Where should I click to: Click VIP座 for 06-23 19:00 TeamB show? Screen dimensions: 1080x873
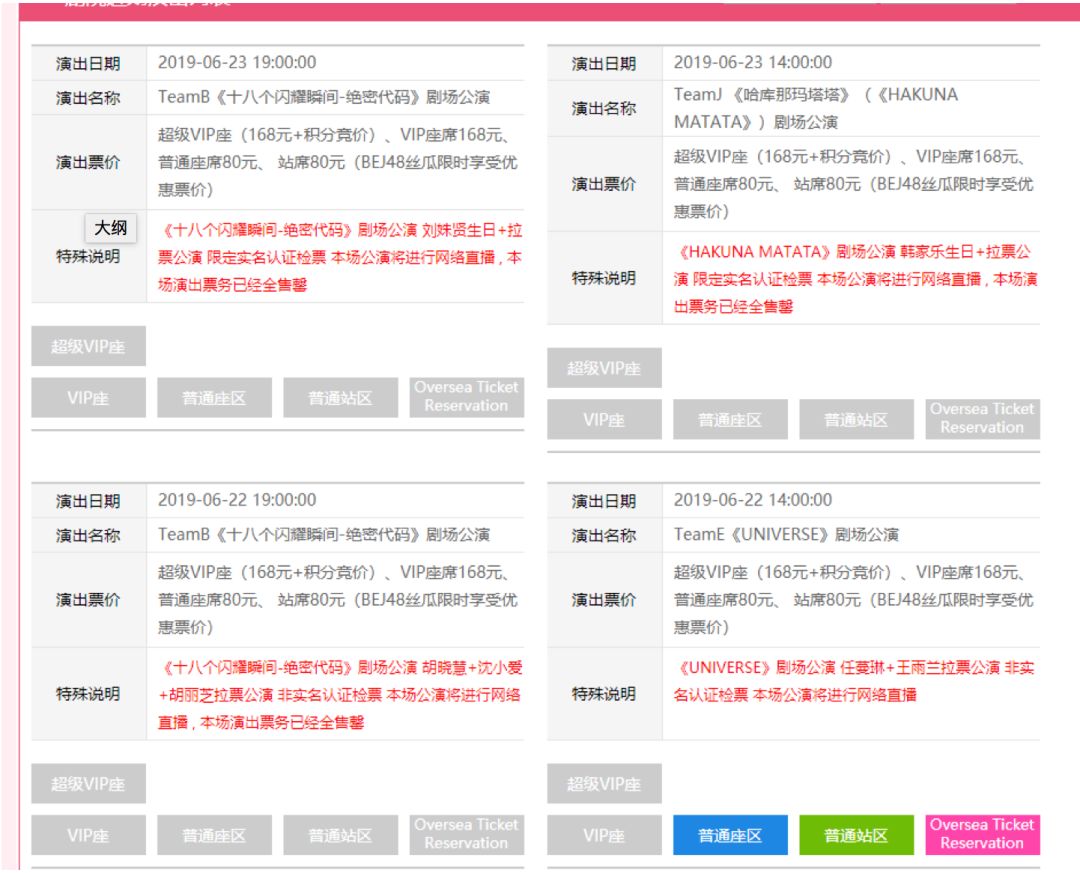point(88,398)
